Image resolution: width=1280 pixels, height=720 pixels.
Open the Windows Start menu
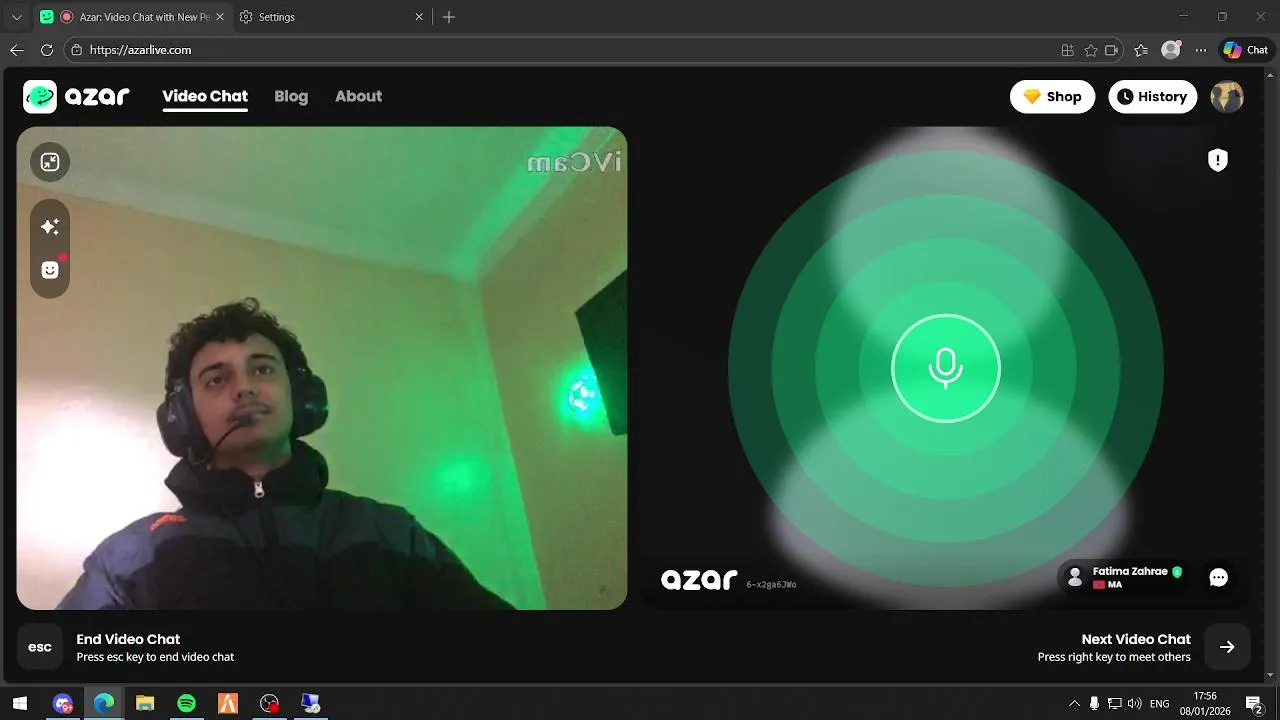coord(19,704)
